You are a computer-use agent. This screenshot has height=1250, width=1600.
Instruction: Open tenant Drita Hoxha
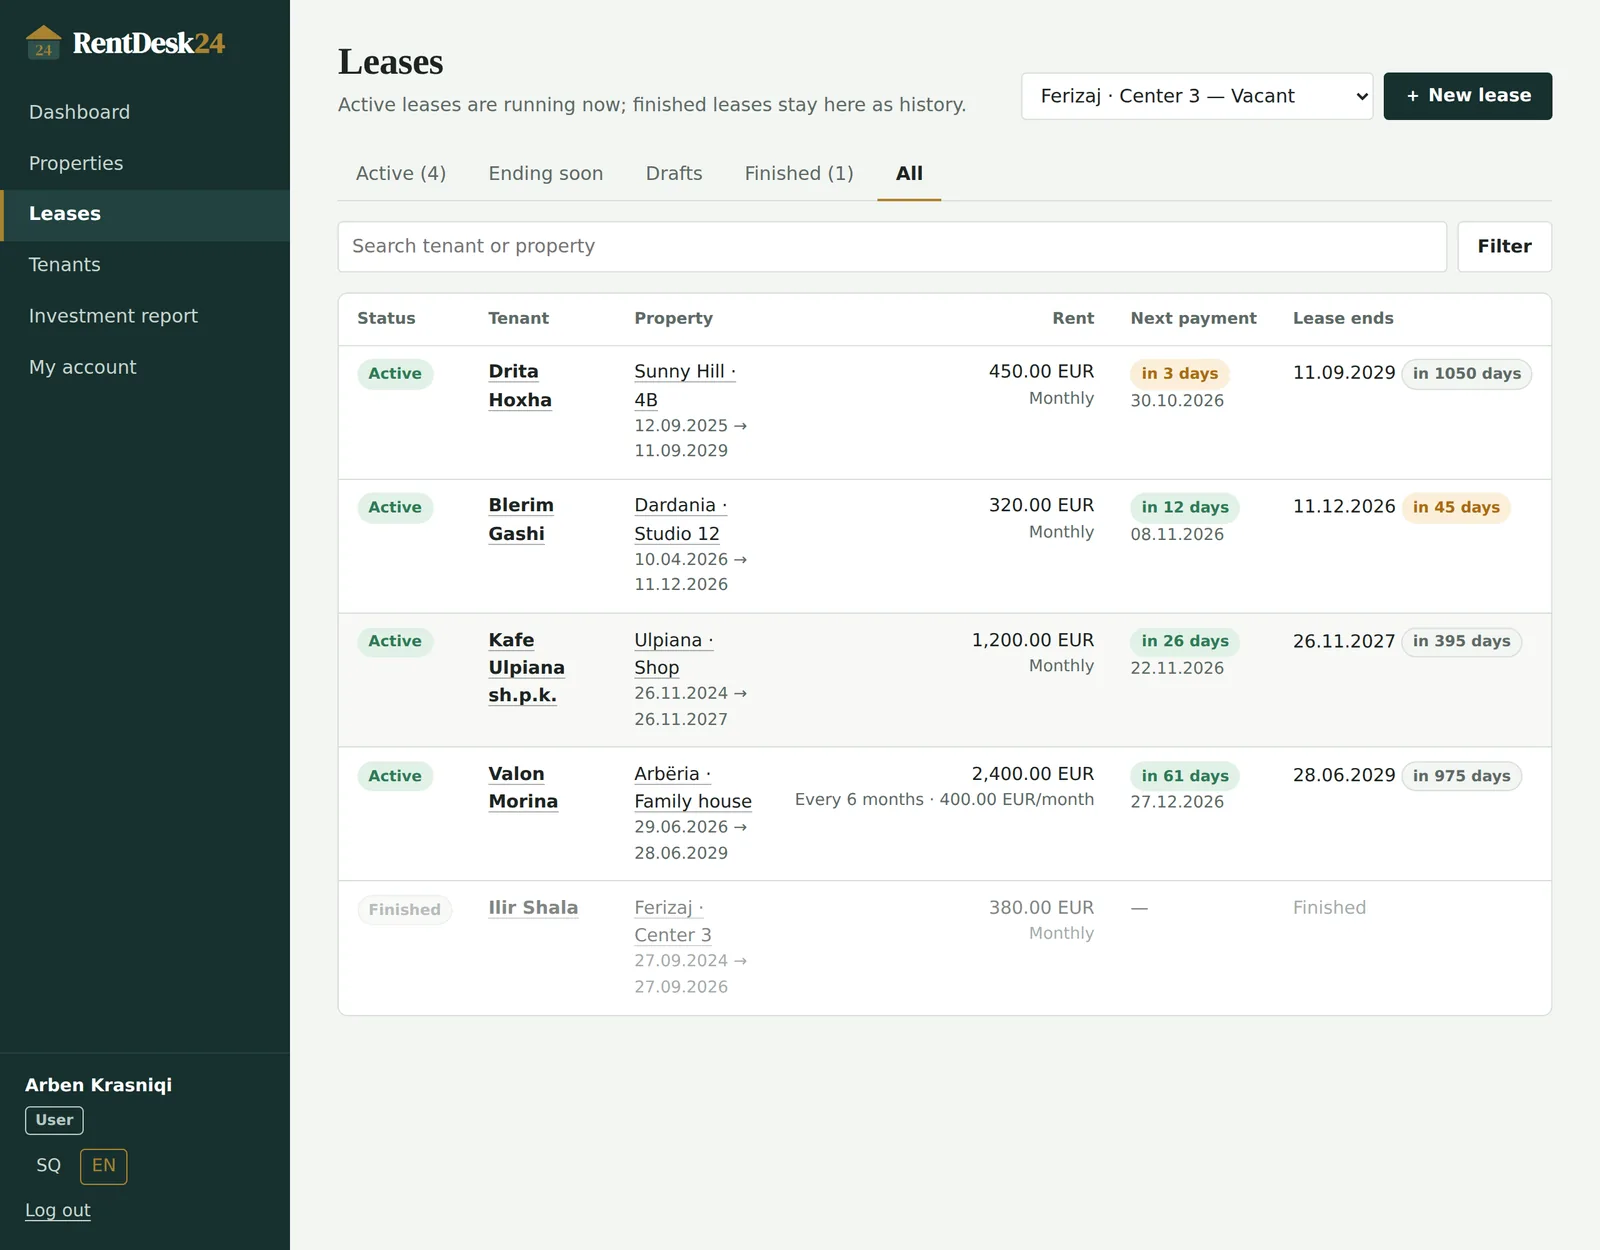520,386
